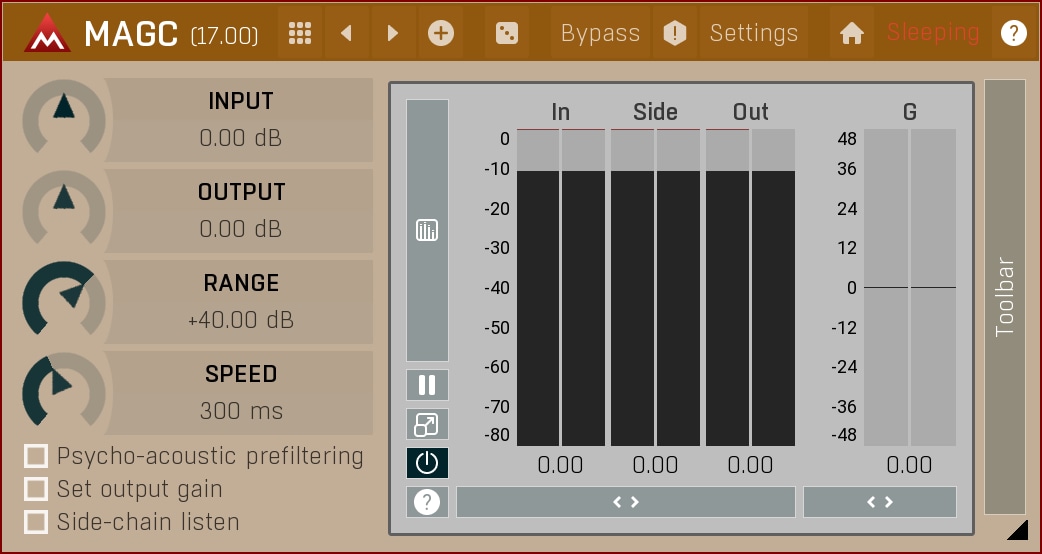Pause the meters
This screenshot has height=554, width=1042.
pos(427,385)
